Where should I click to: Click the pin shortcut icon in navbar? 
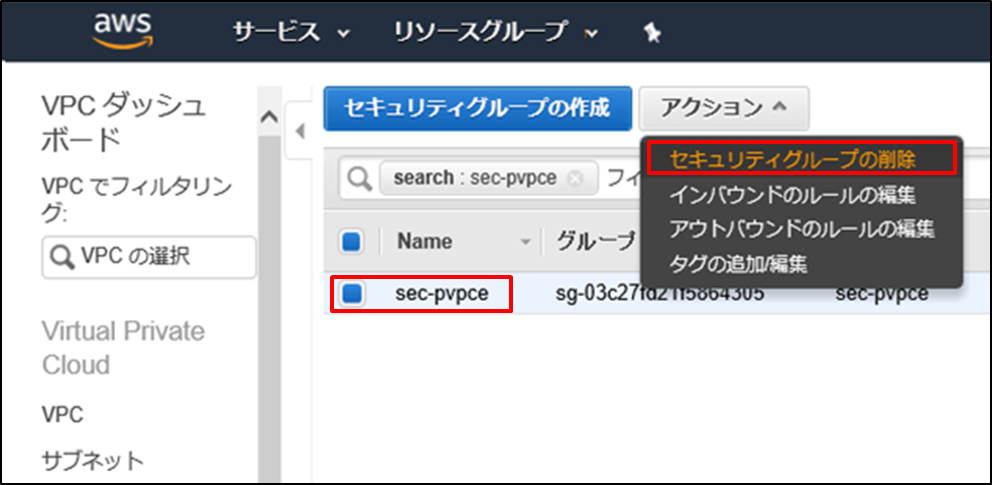[x=651, y=33]
